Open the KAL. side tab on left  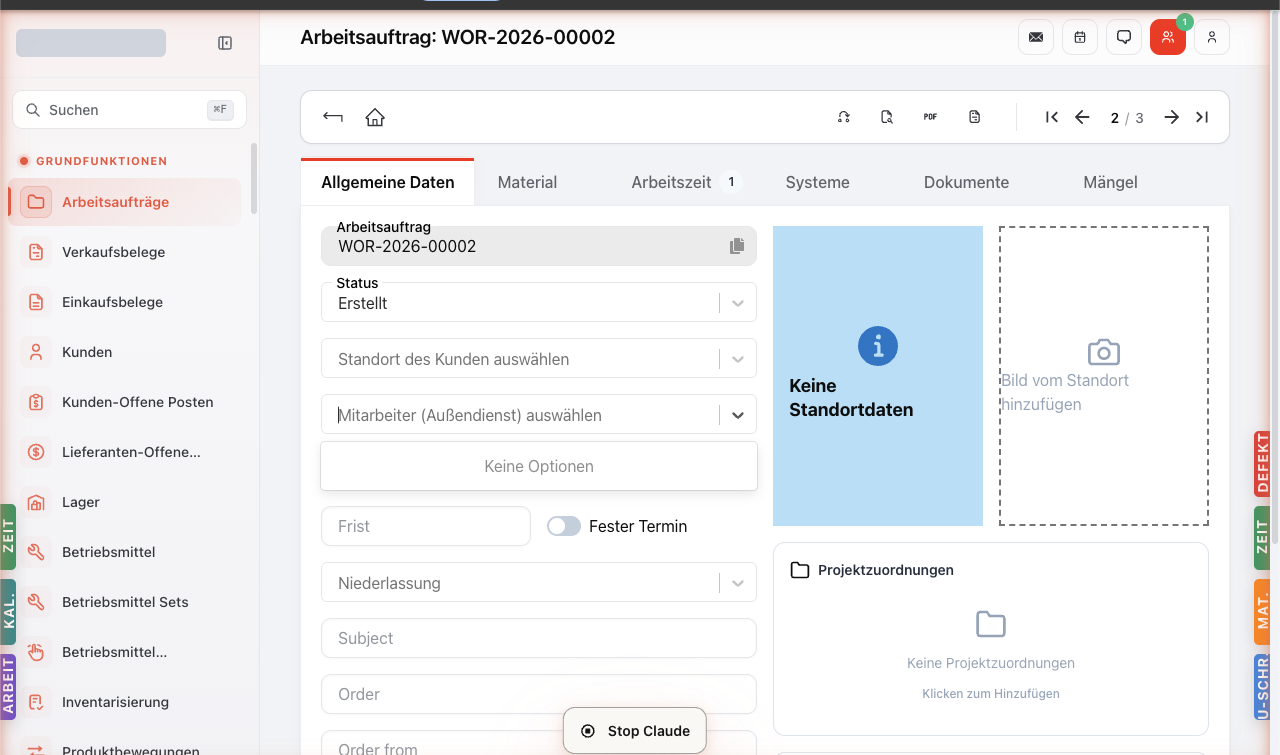coord(8,612)
